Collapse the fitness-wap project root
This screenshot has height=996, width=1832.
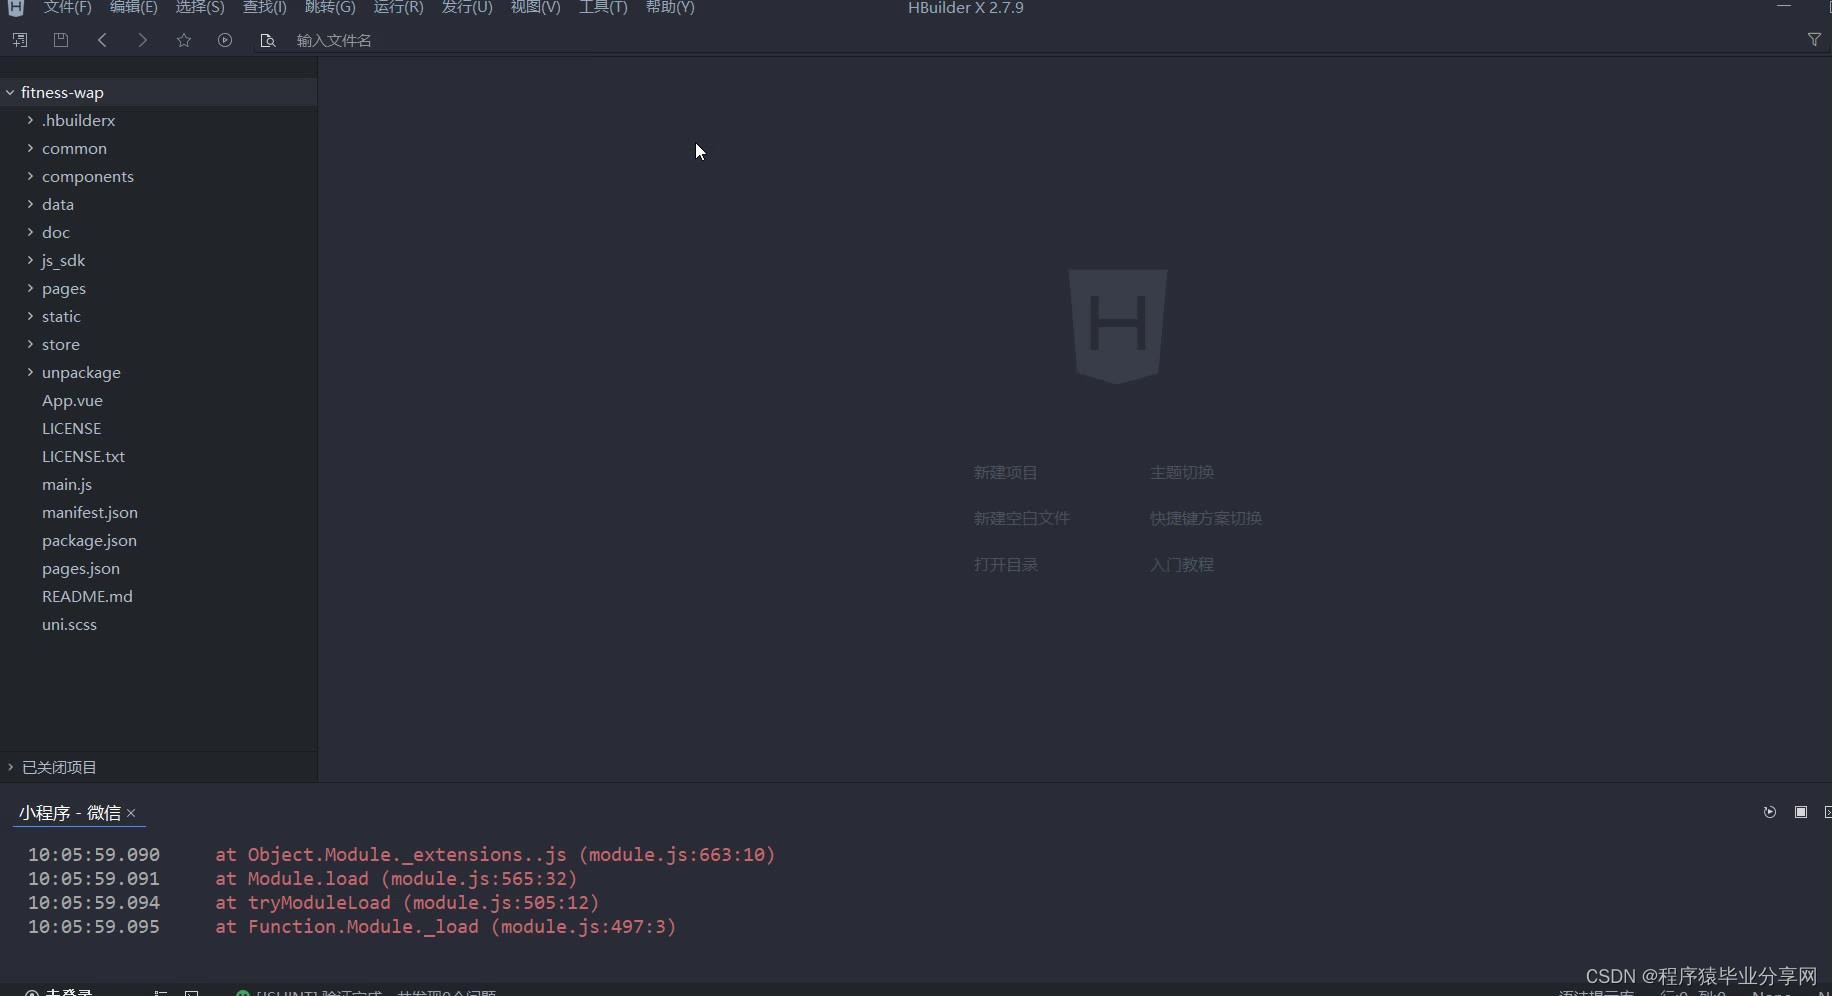(10, 92)
